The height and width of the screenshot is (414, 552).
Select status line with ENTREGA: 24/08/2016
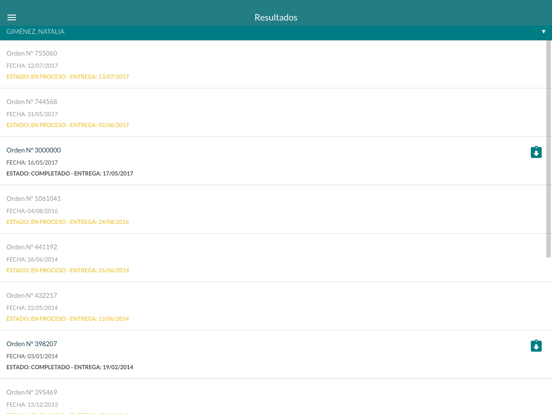pyautogui.click(x=68, y=222)
